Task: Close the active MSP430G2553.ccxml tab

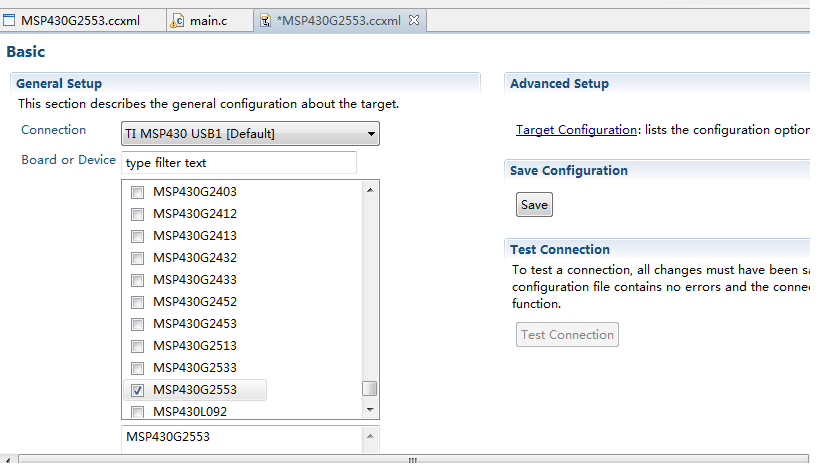Action: pos(414,20)
